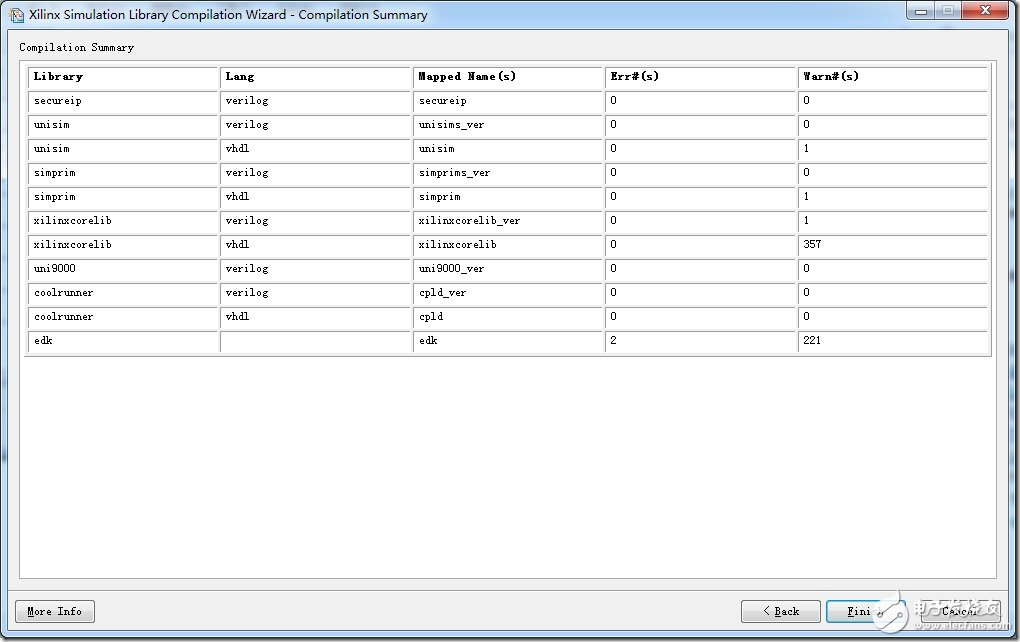Click the Err#(s) column header
This screenshot has height=642, width=1020.
(700, 77)
